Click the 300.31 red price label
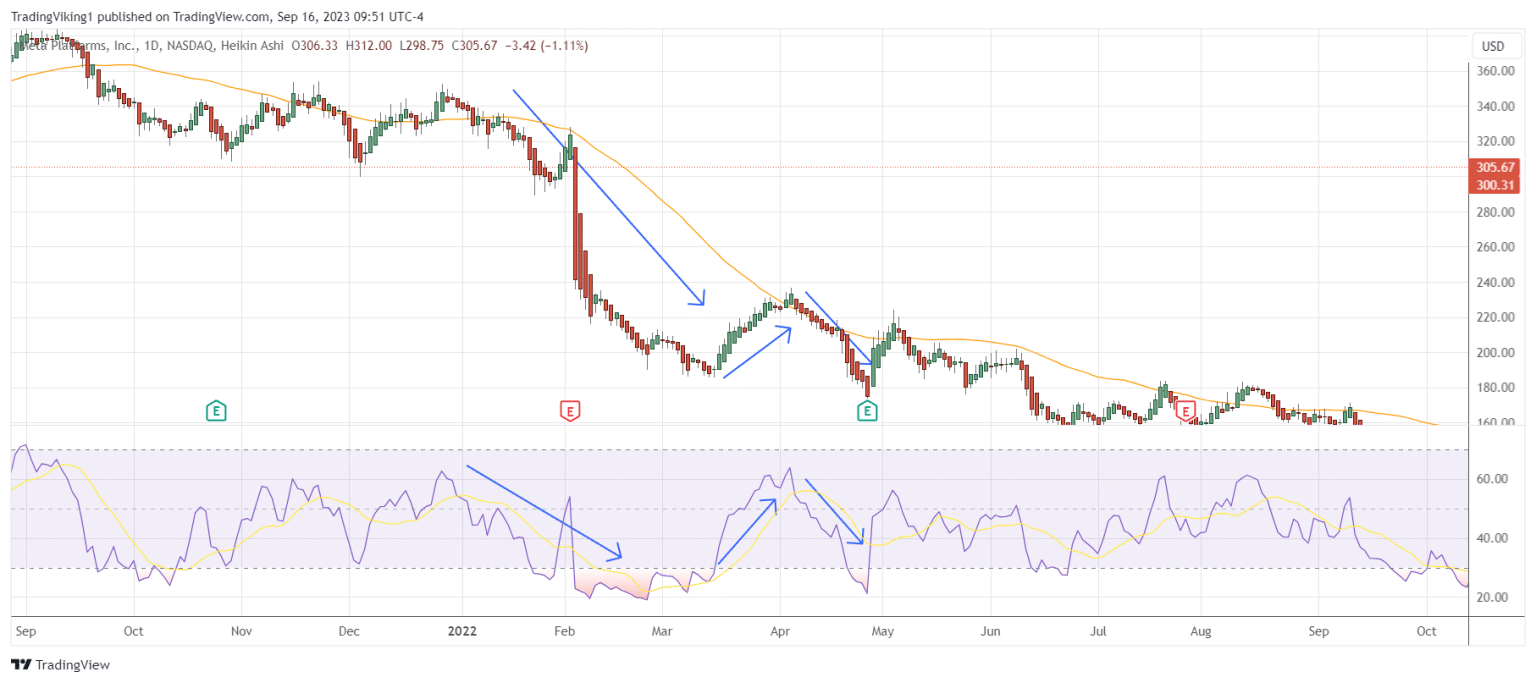 (x=1495, y=185)
